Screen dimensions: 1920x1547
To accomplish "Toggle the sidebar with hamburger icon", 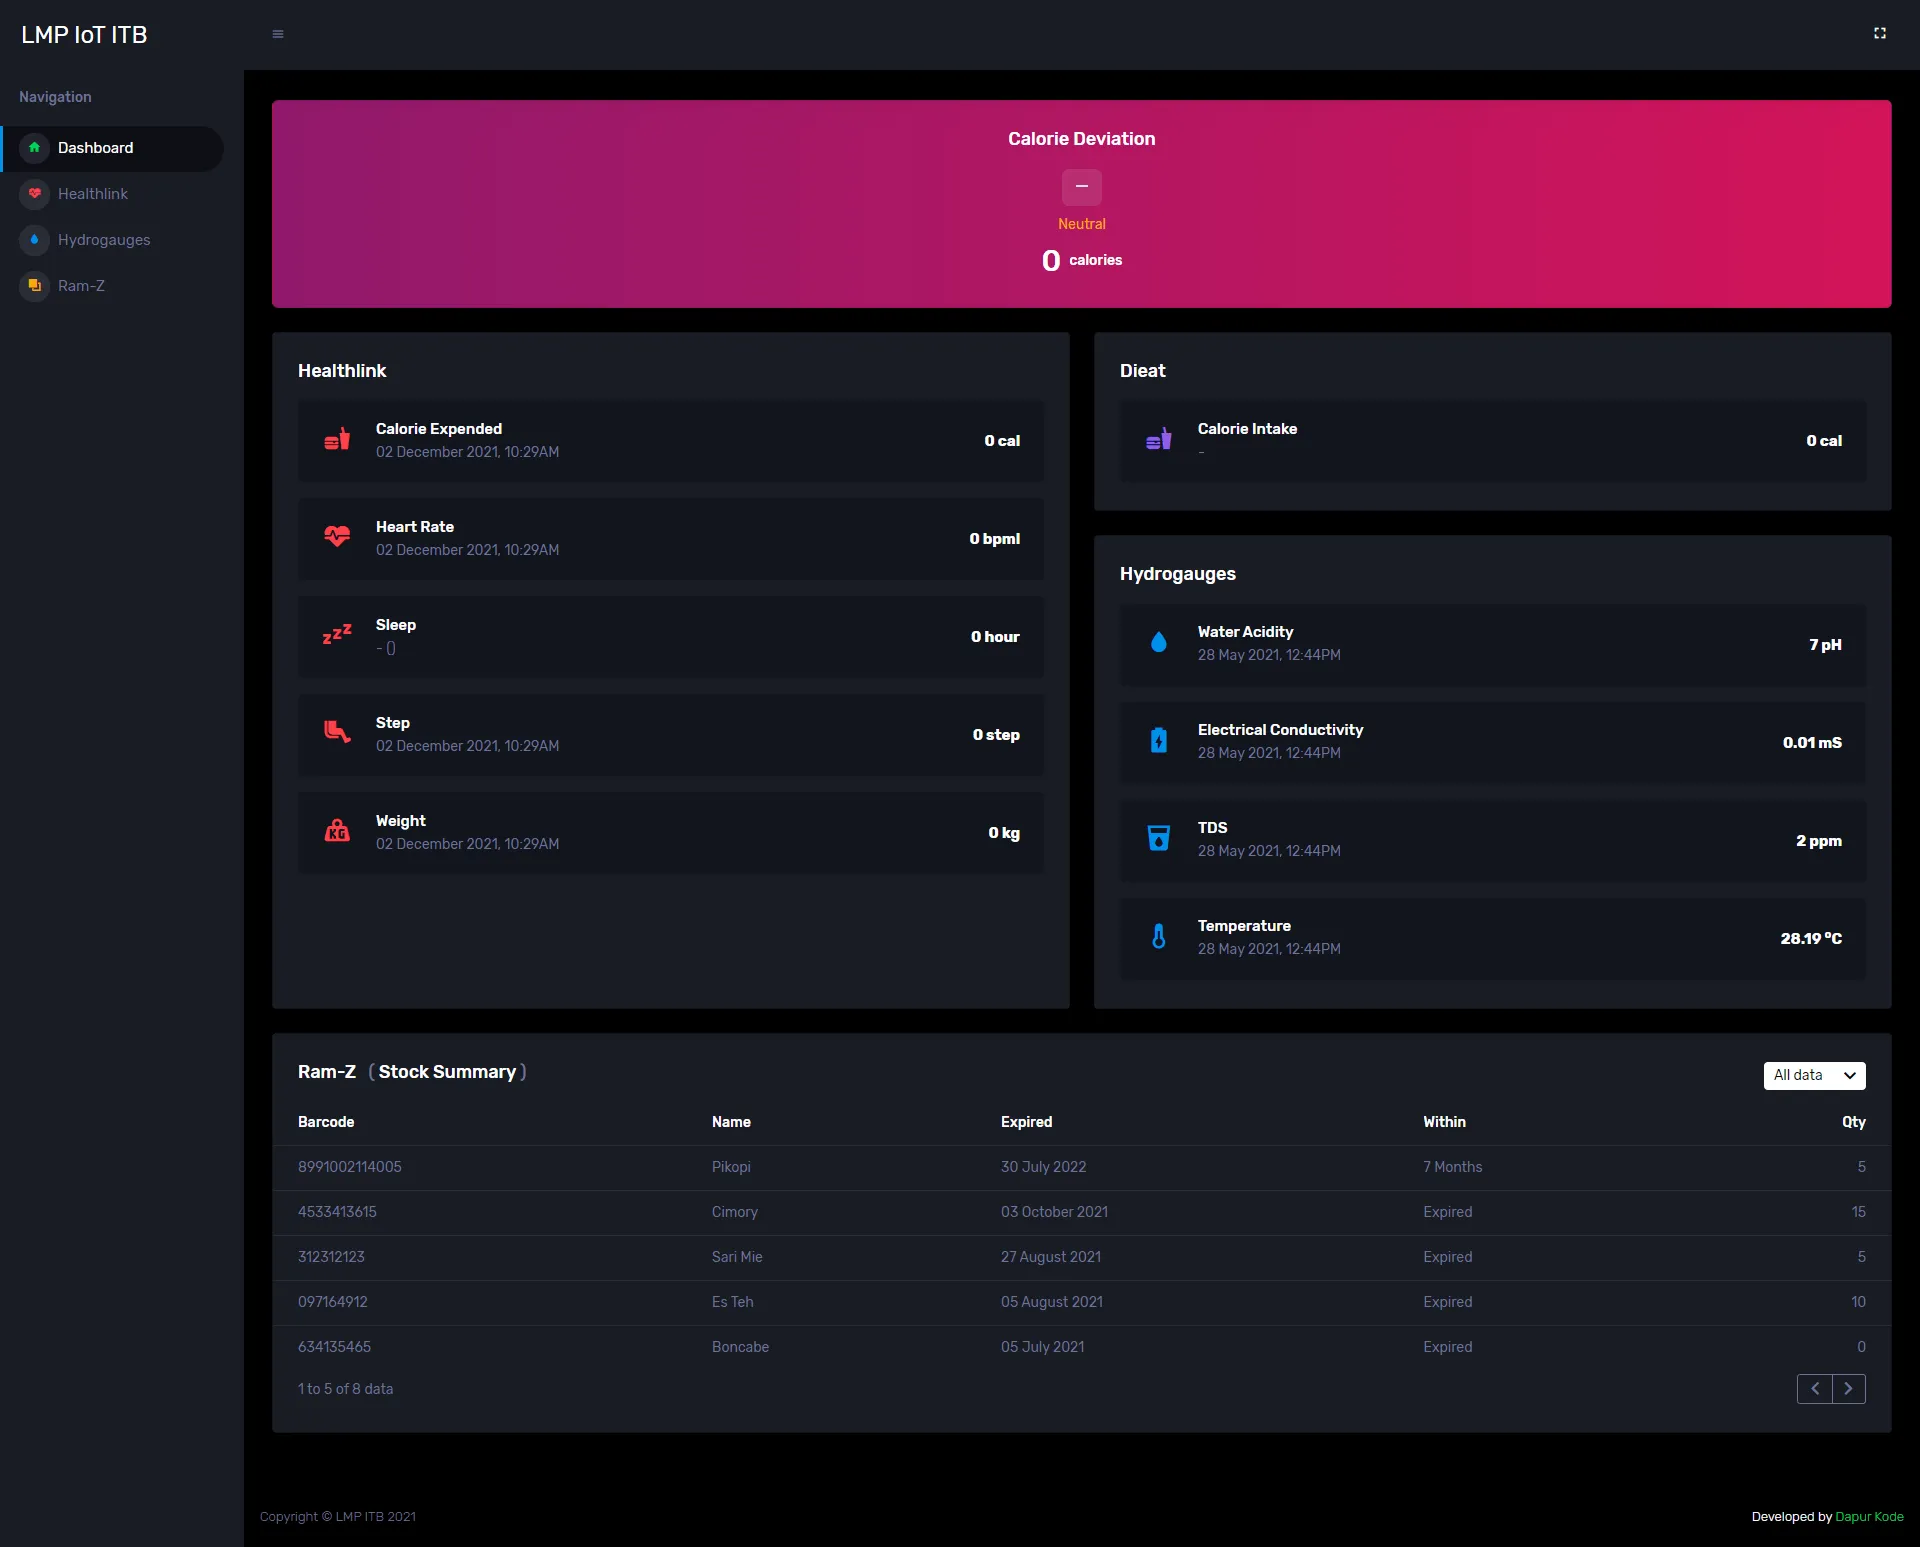I will (278, 34).
